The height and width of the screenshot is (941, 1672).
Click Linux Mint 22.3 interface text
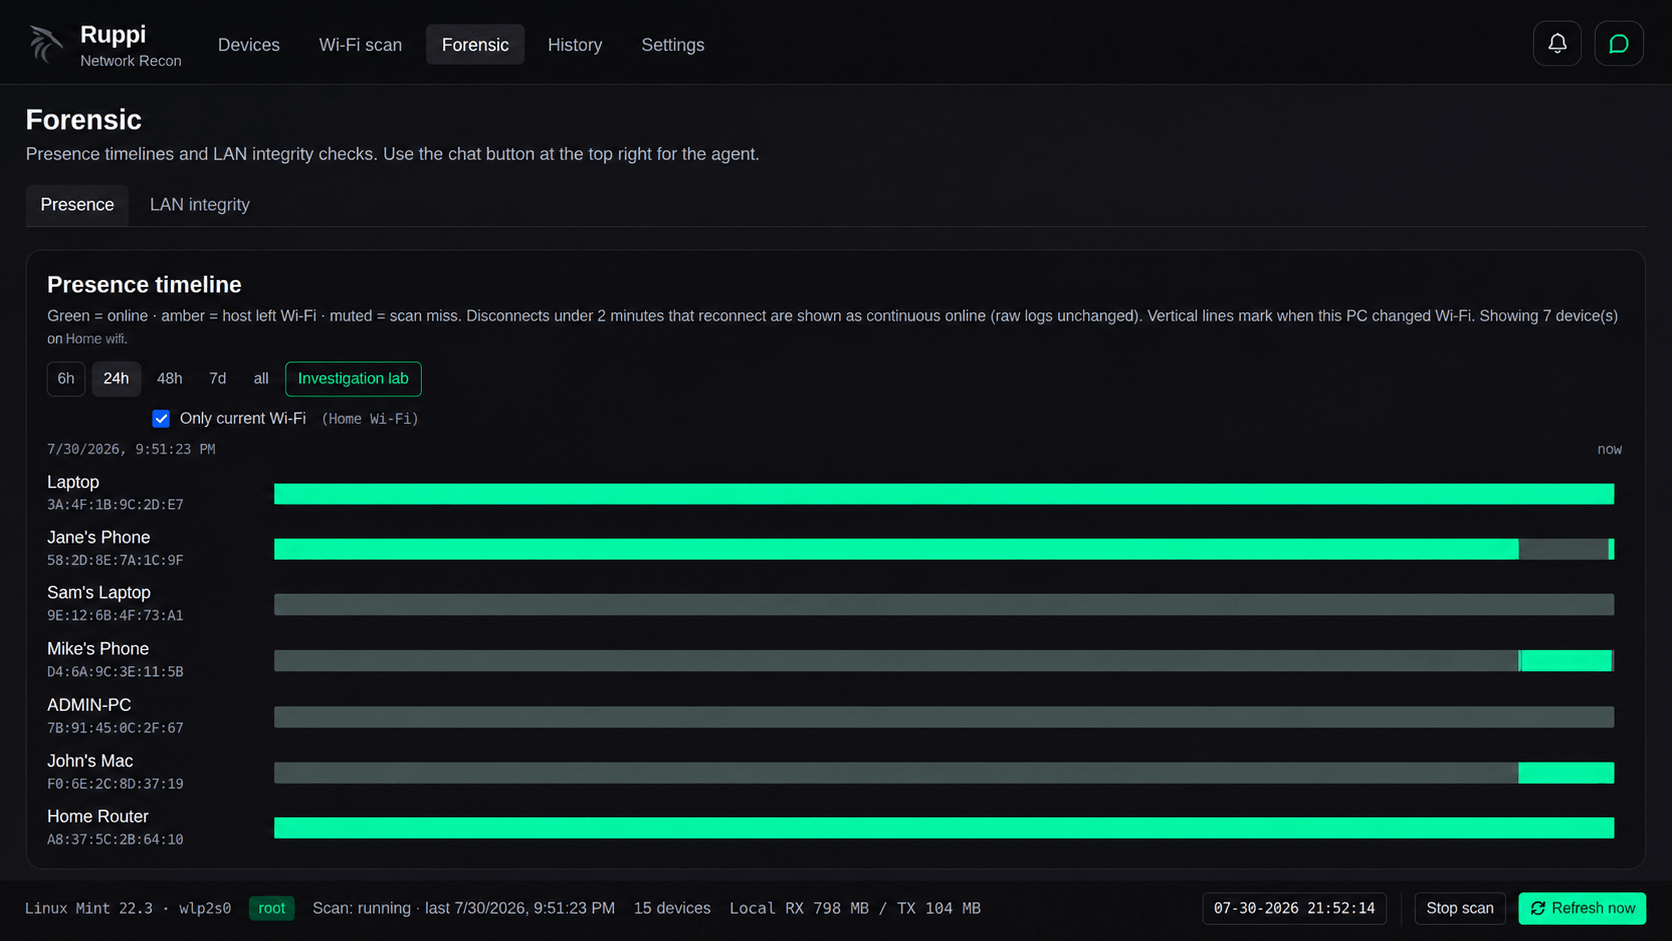[x=128, y=908]
